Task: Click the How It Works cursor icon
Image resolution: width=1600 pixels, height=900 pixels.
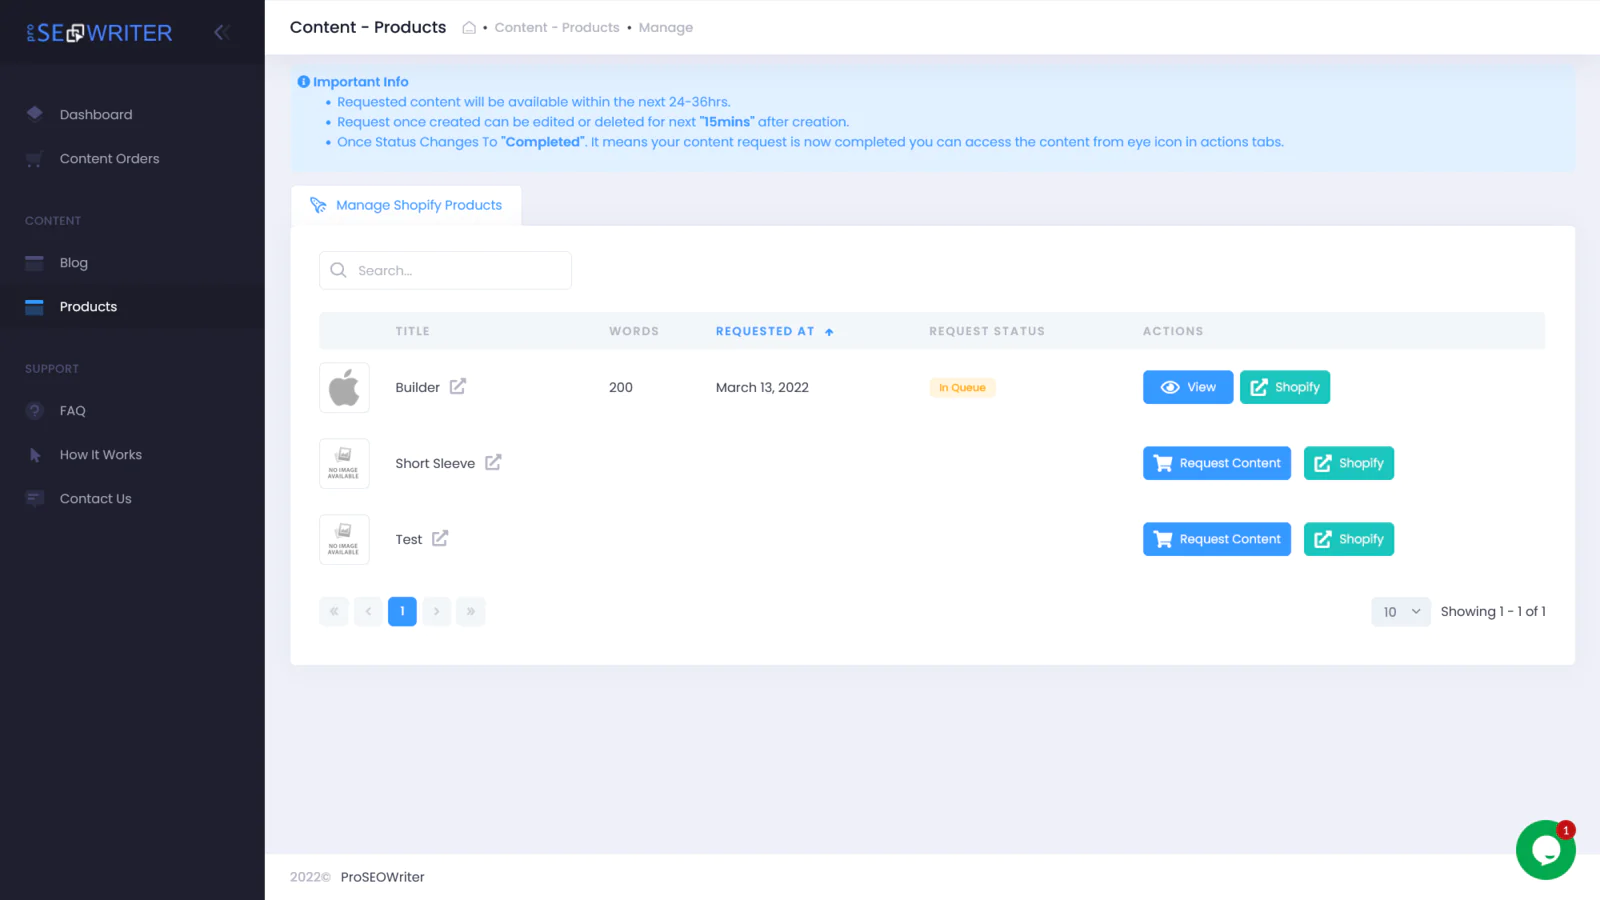Action: pos(35,454)
